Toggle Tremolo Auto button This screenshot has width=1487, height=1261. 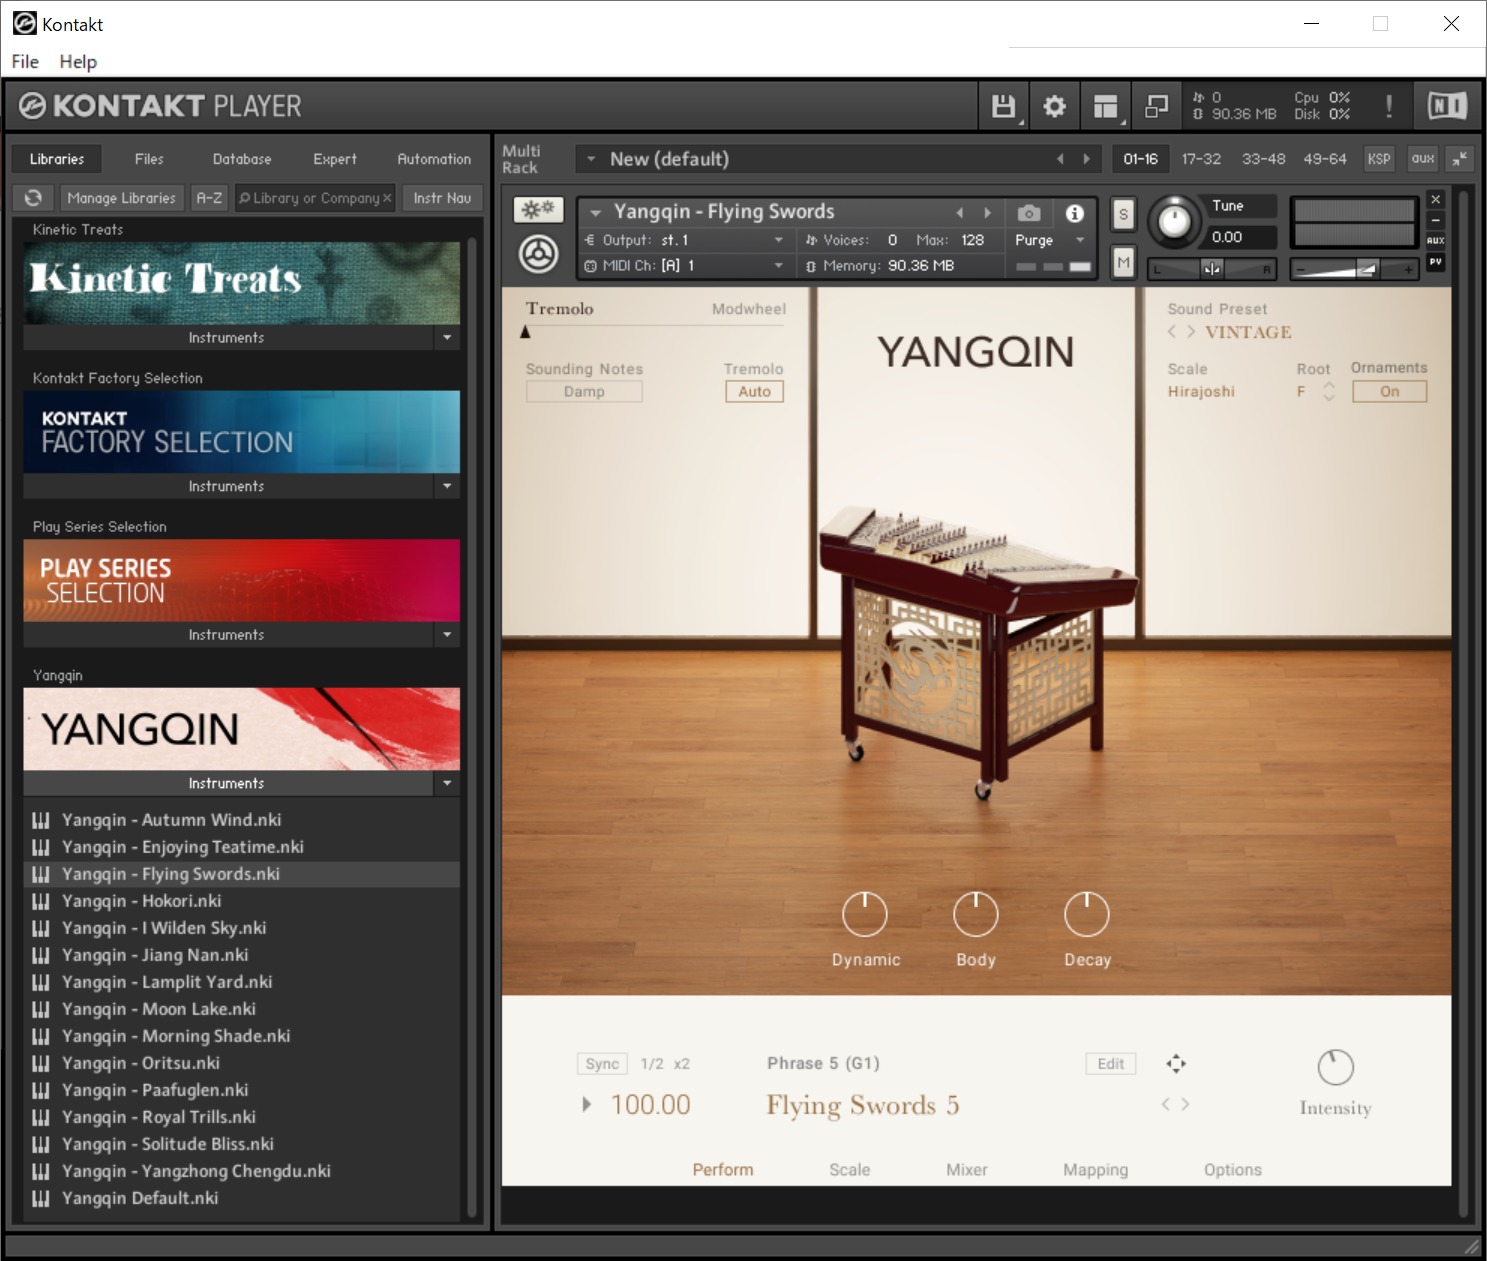tap(754, 392)
